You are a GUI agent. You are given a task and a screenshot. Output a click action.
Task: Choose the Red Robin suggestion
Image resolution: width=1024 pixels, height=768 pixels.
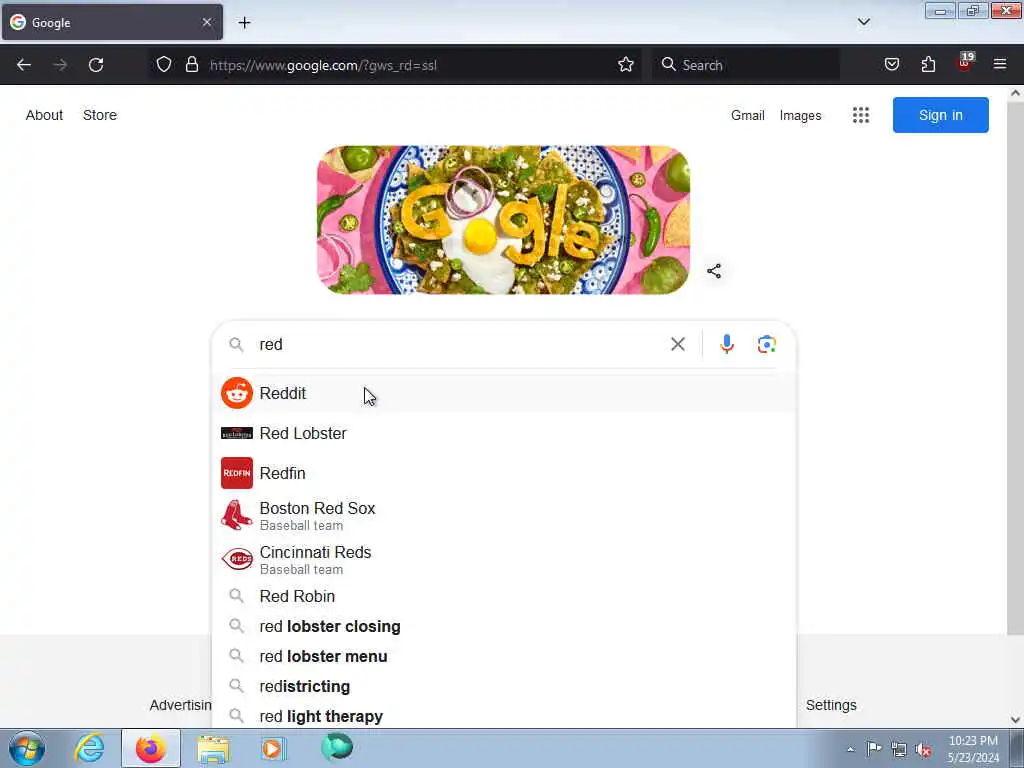504,596
